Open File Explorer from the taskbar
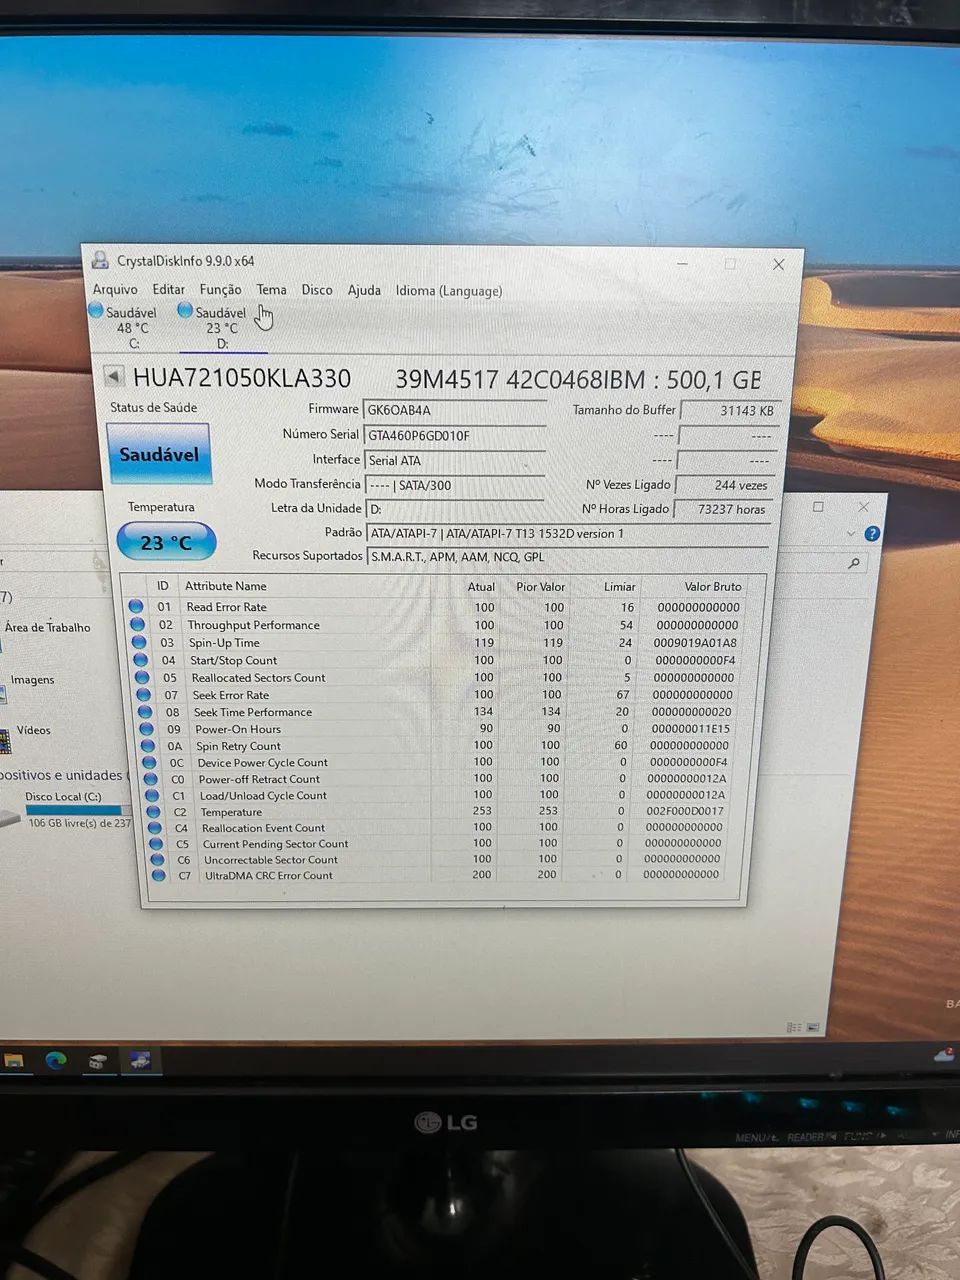 (13, 1061)
